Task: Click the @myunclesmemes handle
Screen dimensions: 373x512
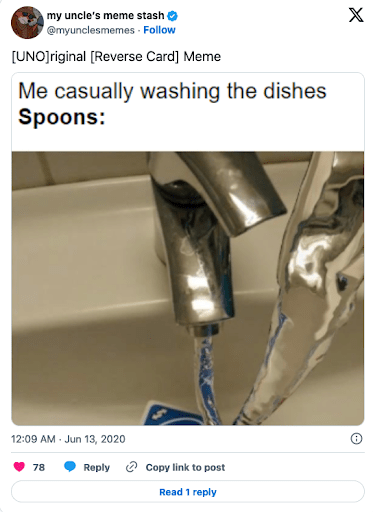Action: [90, 30]
